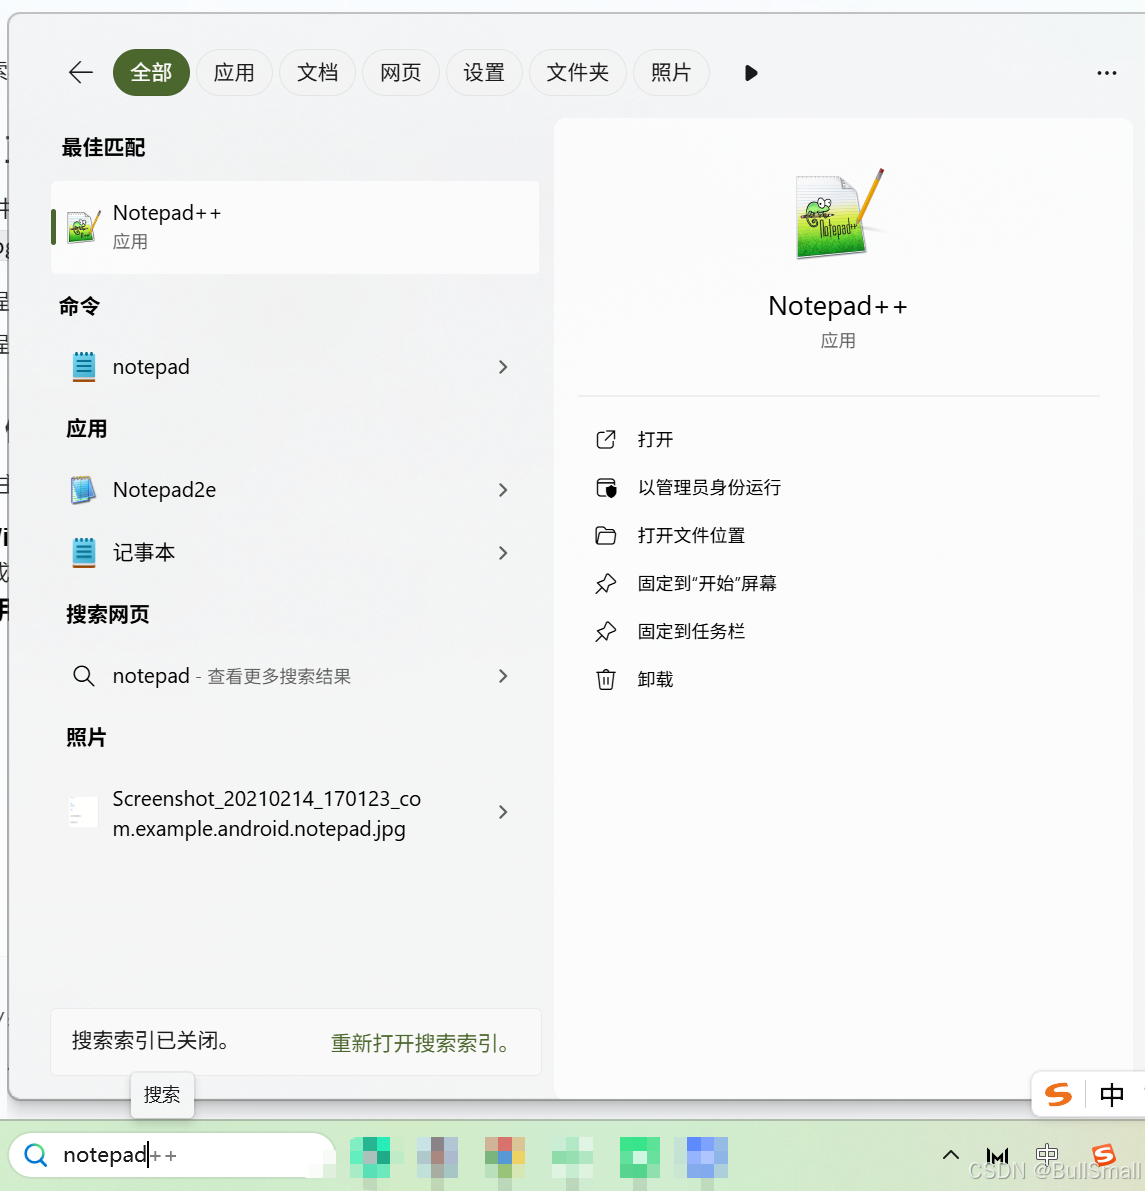This screenshot has height=1191, width=1145.
Task: Expand the Screenshot photo result chevron
Action: [x=503, y=812]
